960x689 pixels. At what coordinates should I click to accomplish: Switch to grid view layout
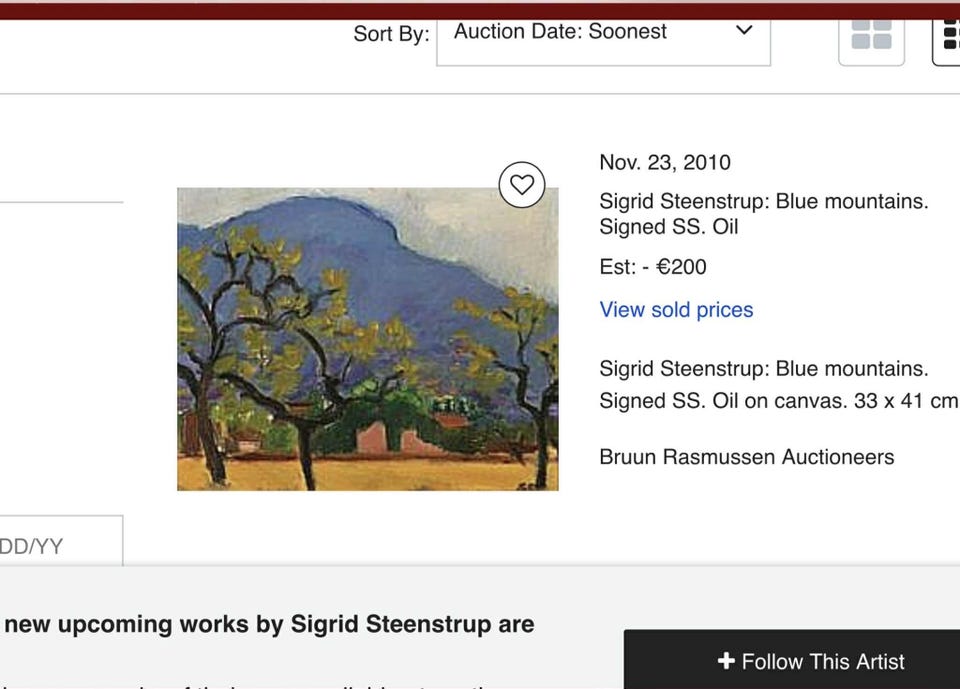pos(871,36)
